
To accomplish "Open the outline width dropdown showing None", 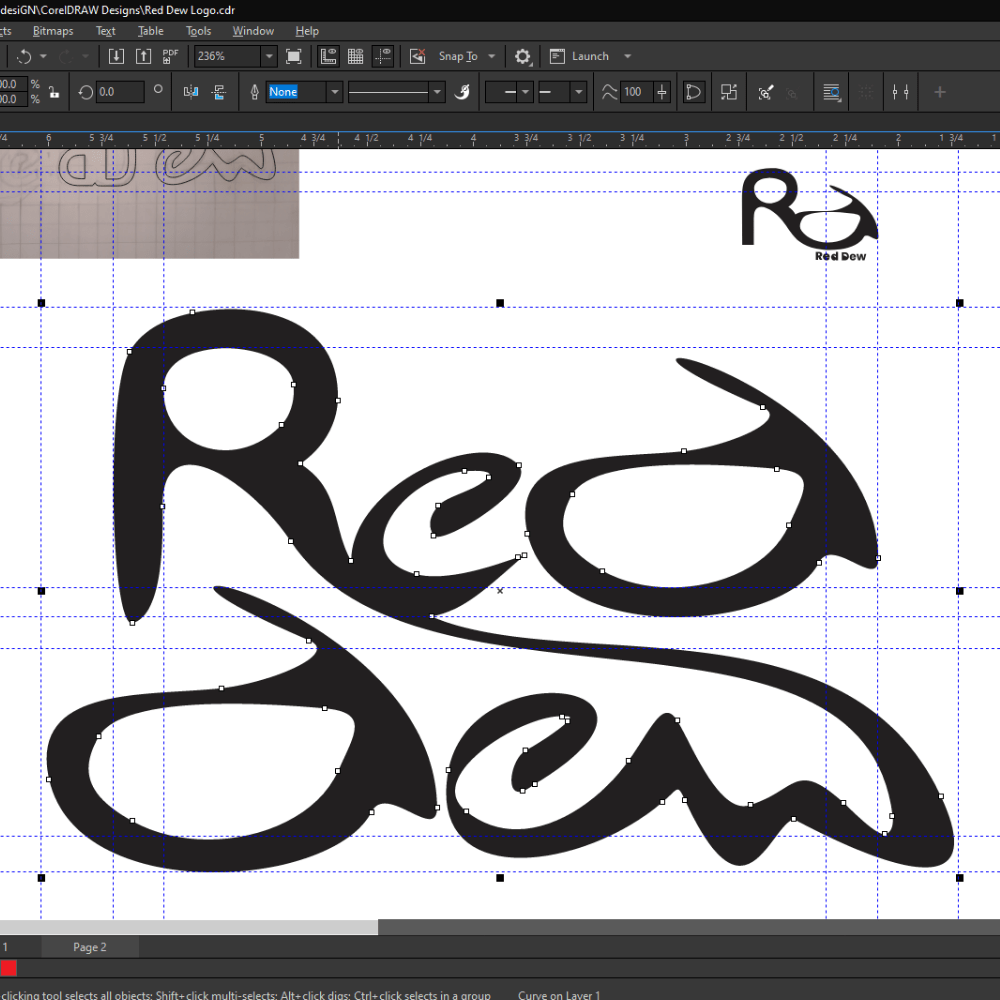I will click(335, 92).
